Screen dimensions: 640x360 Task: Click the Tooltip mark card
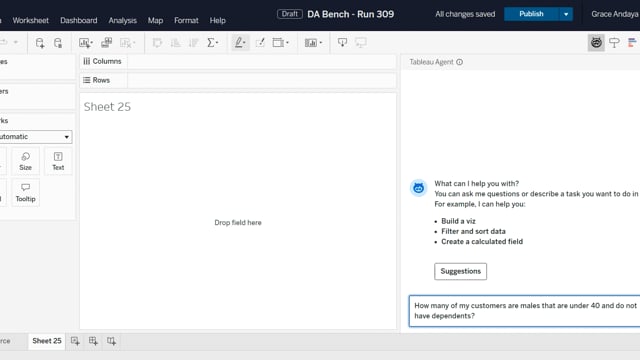coord(25,193)
